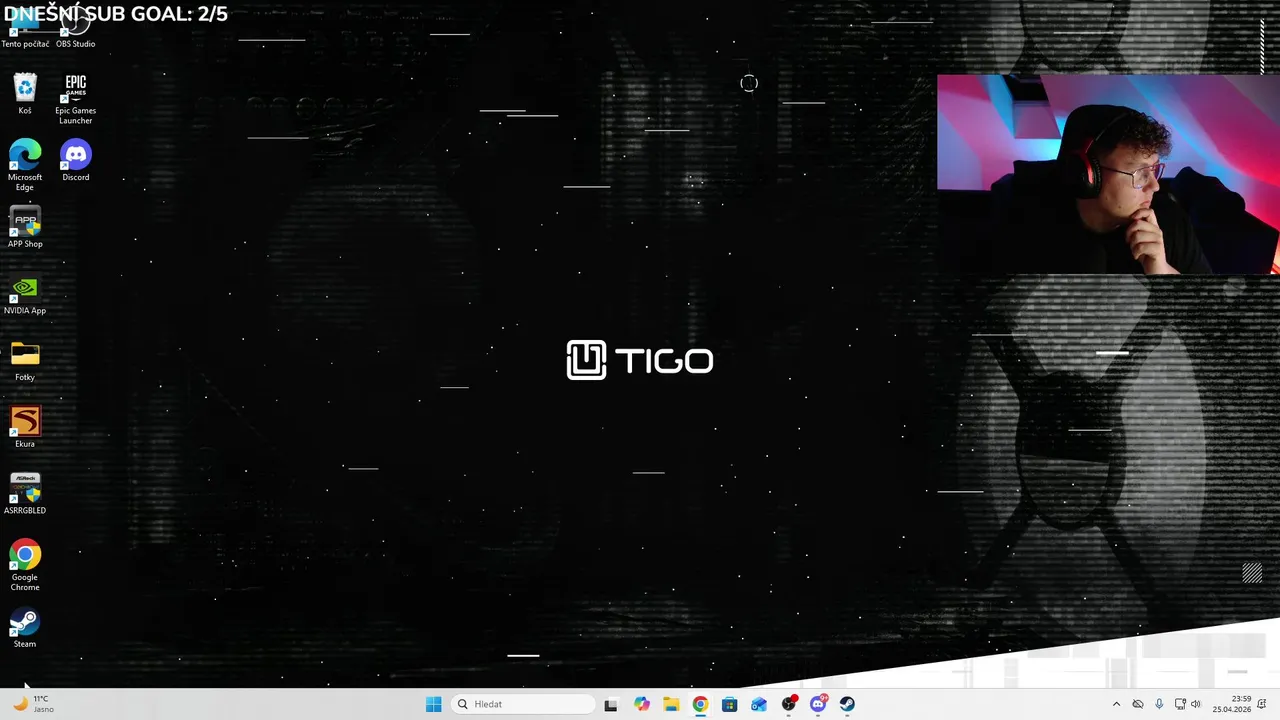Select the Discord desktop shortcut
Screen dimensions: 1280x720
coord(76,160)
